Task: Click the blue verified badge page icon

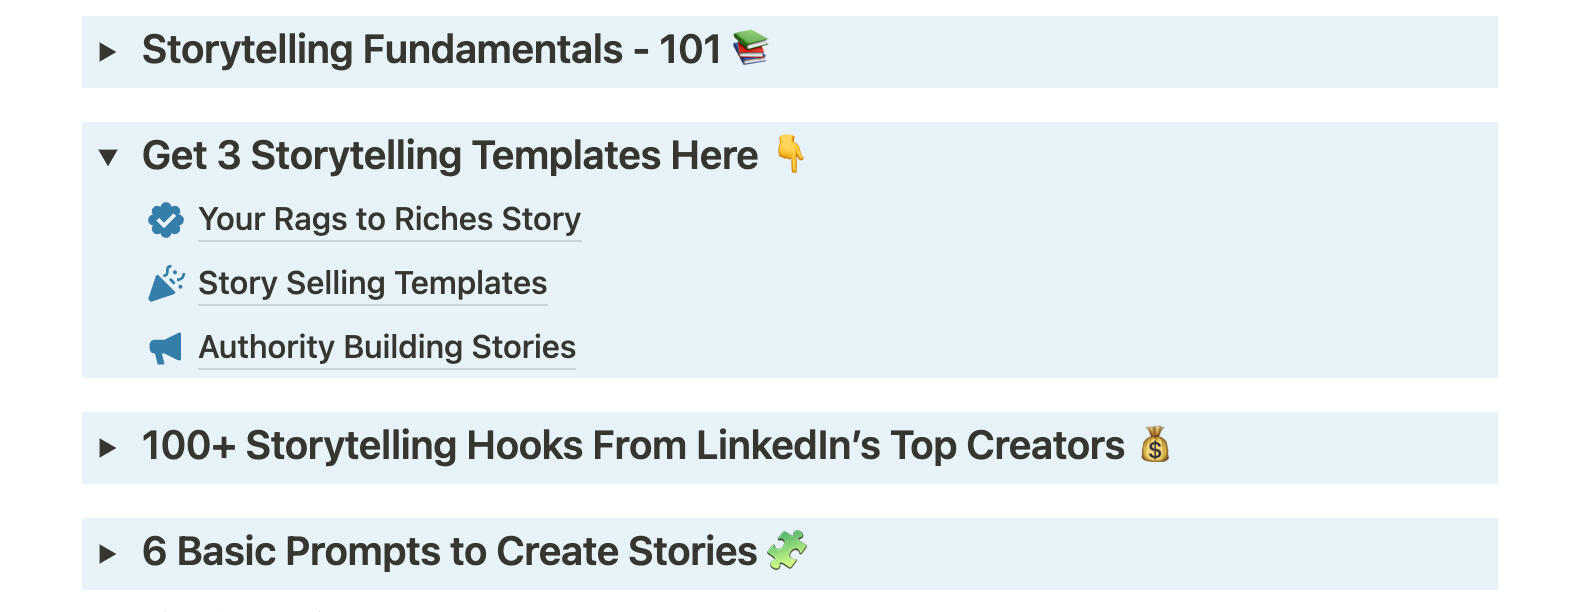Action: (x=166, y=220)
